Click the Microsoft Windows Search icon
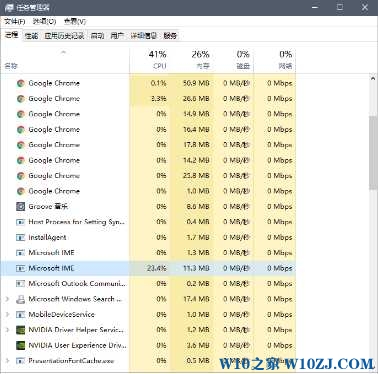 (21, 299)
